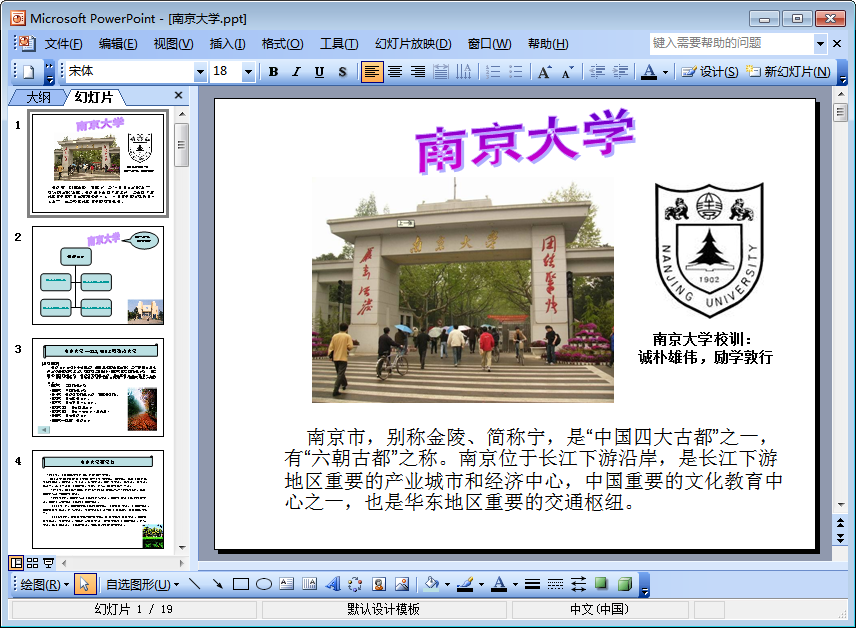This screenshot has height=628, width=856.
Task: Click Increase Font Size icon
Action: (544, 72)
